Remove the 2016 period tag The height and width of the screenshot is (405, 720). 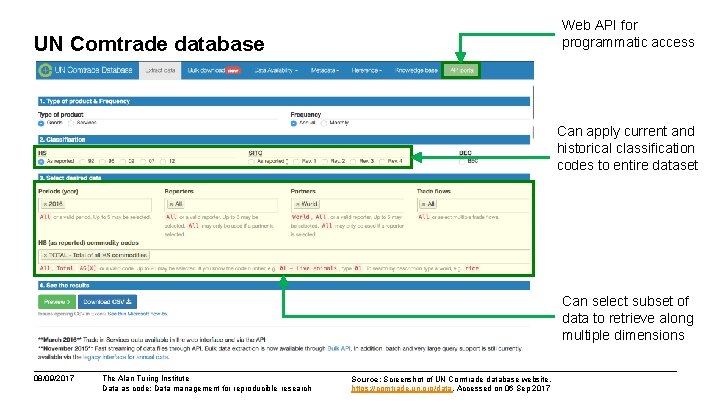(45, 204)
